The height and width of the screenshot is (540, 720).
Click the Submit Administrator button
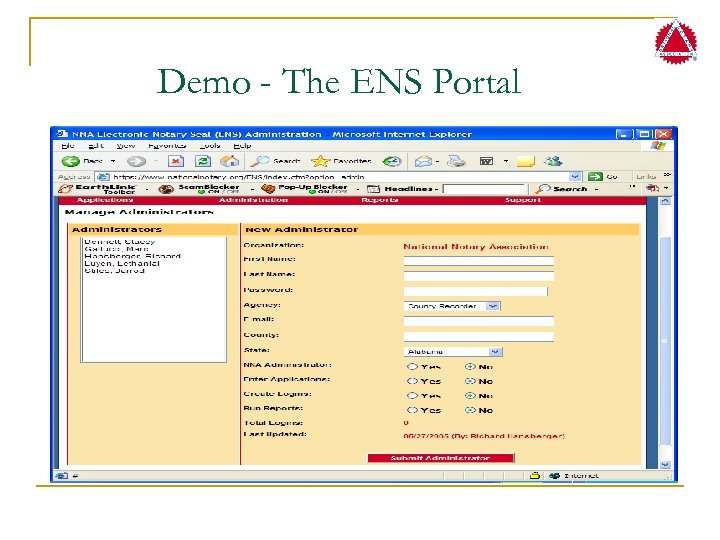tap(441, 458)
